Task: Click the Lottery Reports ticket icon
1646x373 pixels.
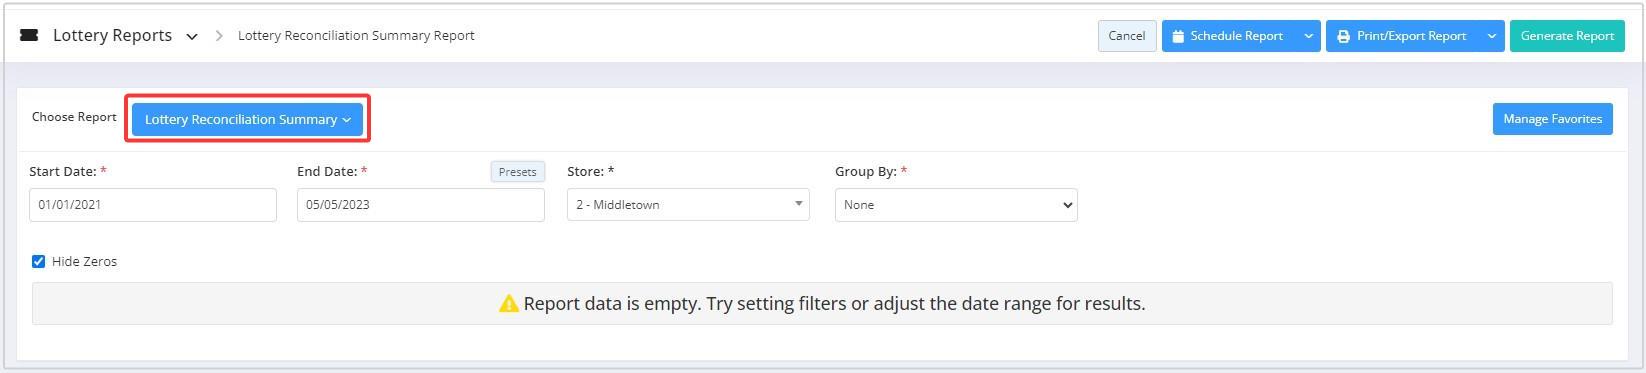Action: click(29, 35)
